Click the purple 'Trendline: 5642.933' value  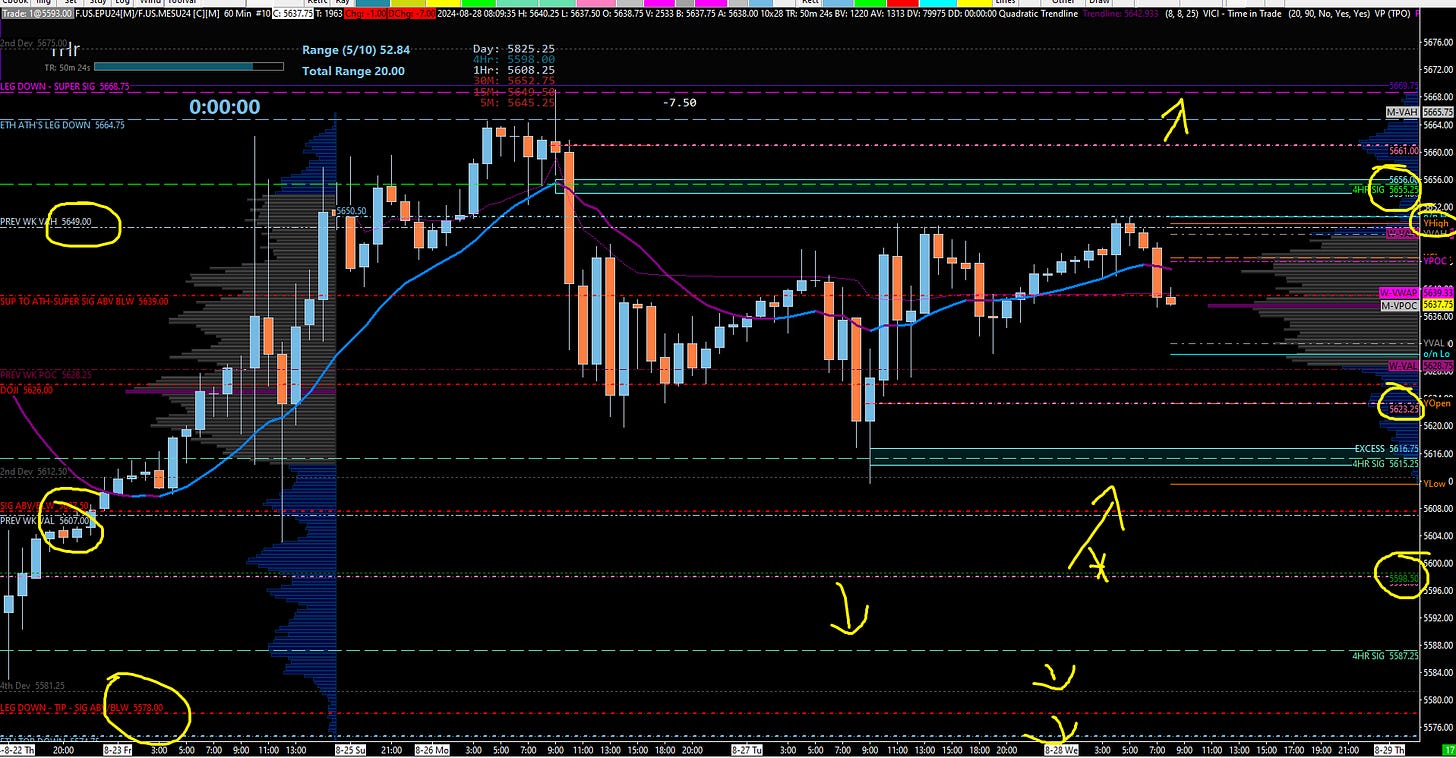tap(1120, 14)
